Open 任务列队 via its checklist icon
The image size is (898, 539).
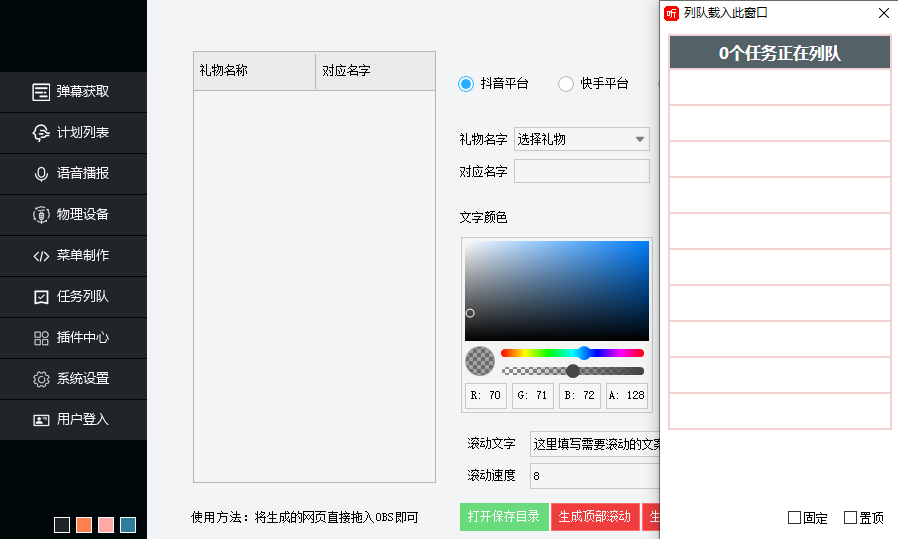click(x=41, y=297)
